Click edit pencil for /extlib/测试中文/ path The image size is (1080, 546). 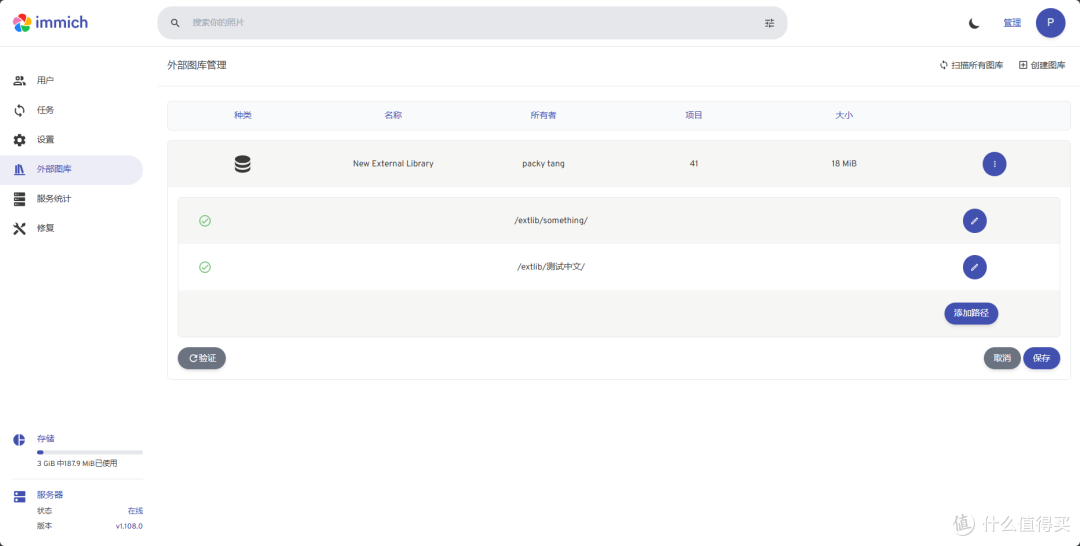point(974,267)
